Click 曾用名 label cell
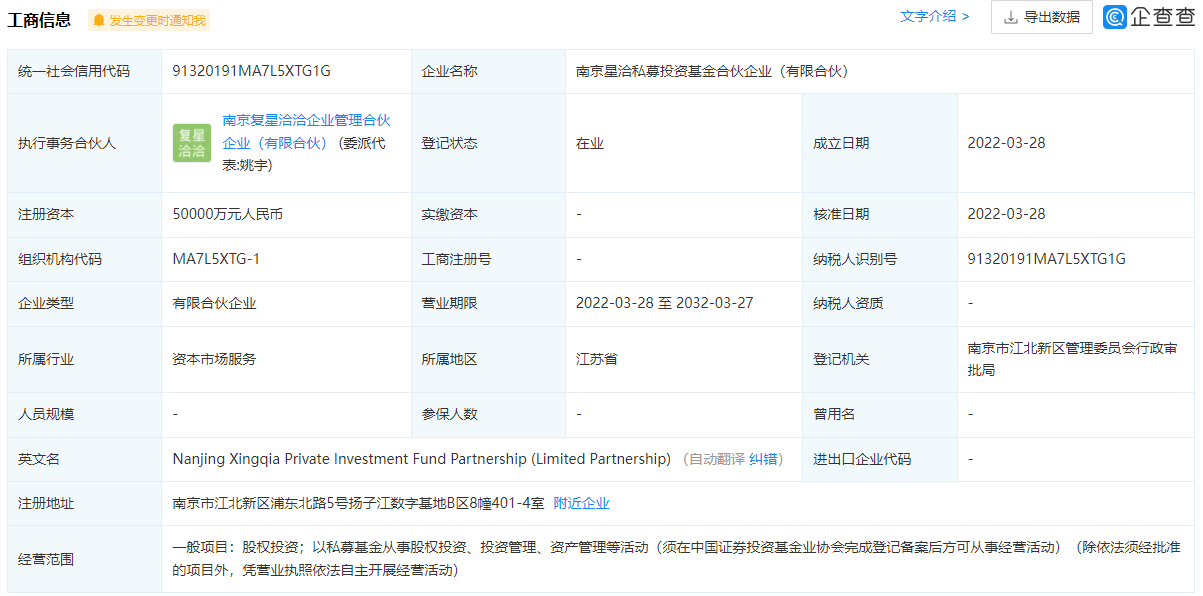 [880, 414]
